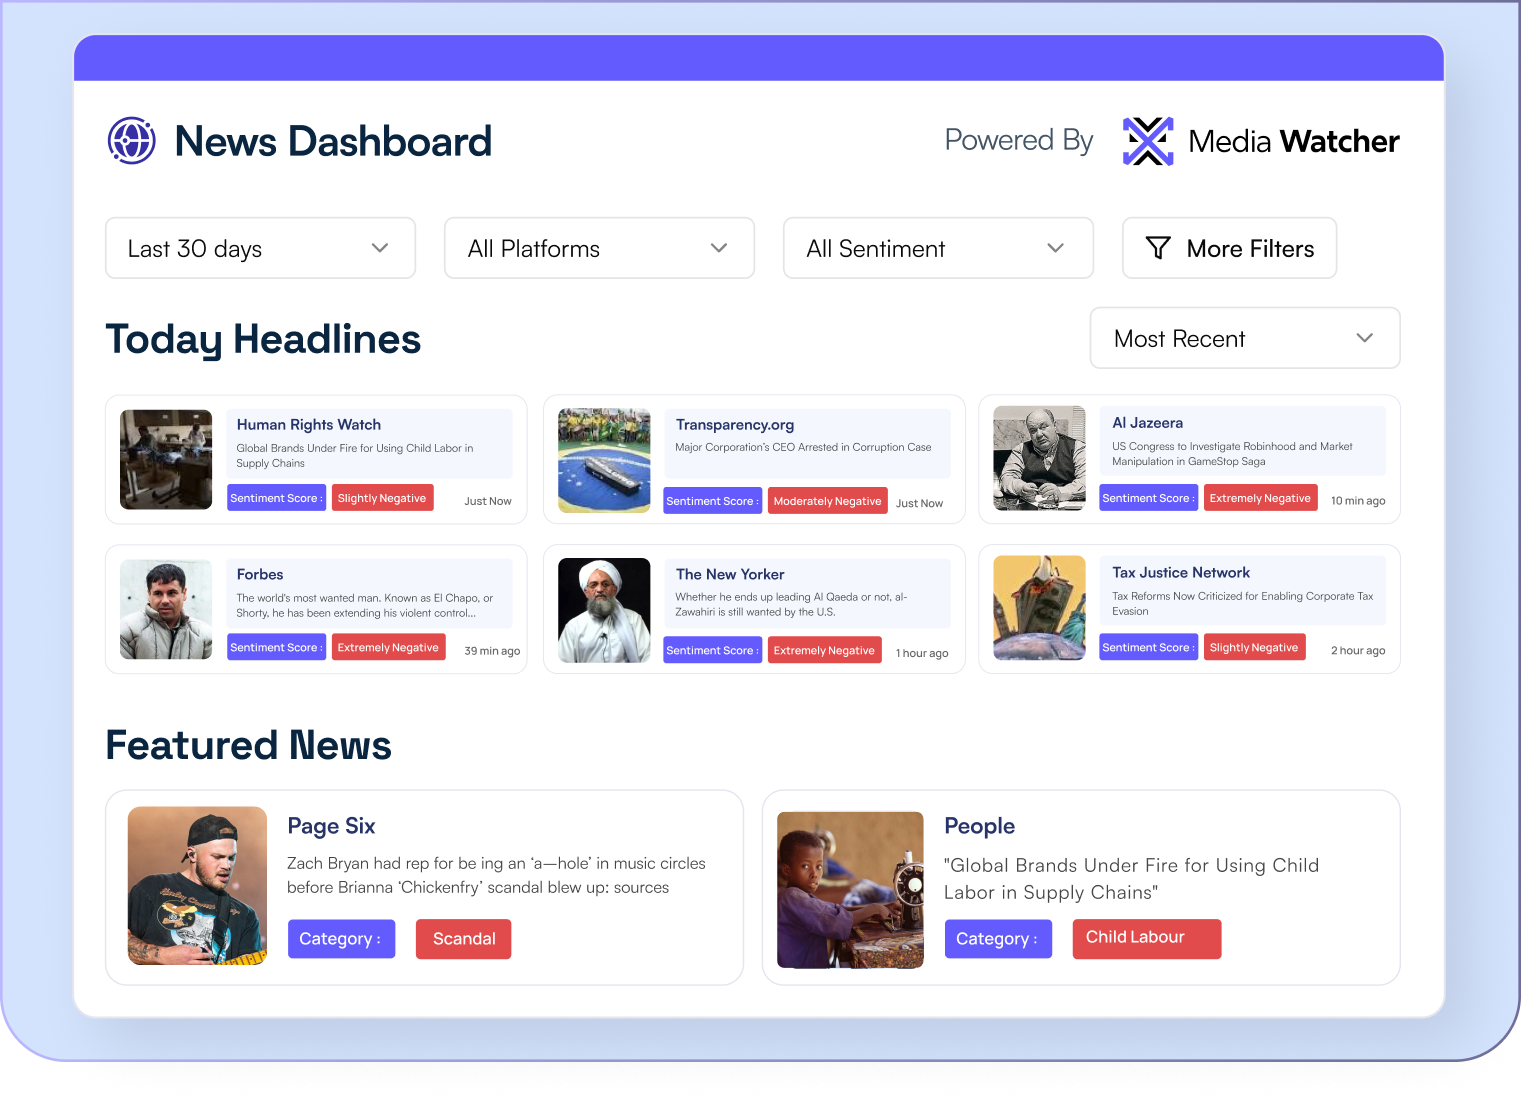Image resolution: width=1536 pixels, height=1109 pixels.
Task: Click the All Platforms chevron arrow
Action: [719, 248]
